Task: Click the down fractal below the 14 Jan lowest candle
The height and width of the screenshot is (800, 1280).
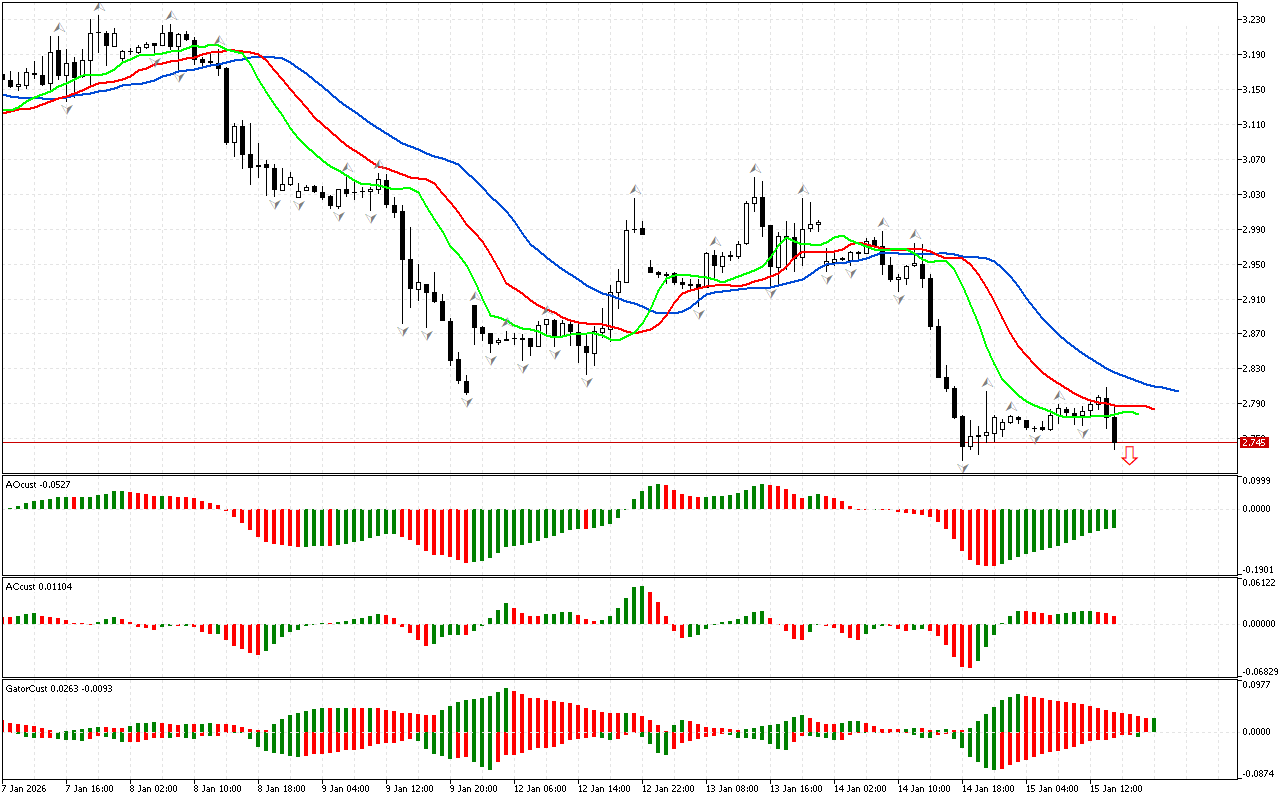Action: point(963,467)
